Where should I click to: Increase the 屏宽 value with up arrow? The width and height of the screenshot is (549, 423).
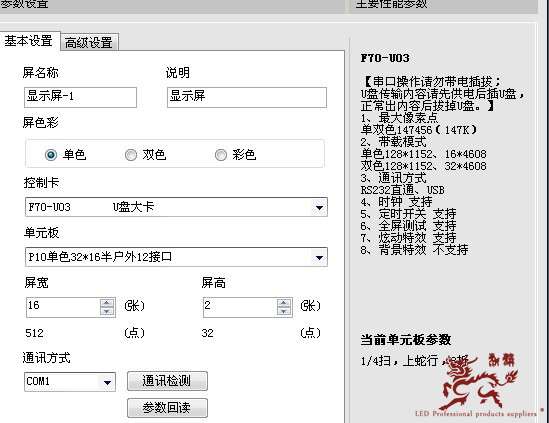[107, 303]
